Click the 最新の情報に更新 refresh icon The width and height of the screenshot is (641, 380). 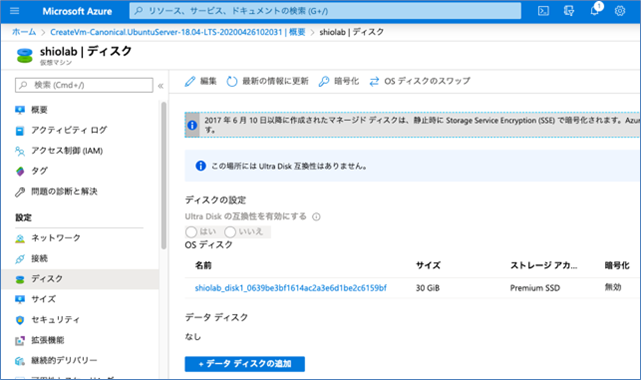232,81
